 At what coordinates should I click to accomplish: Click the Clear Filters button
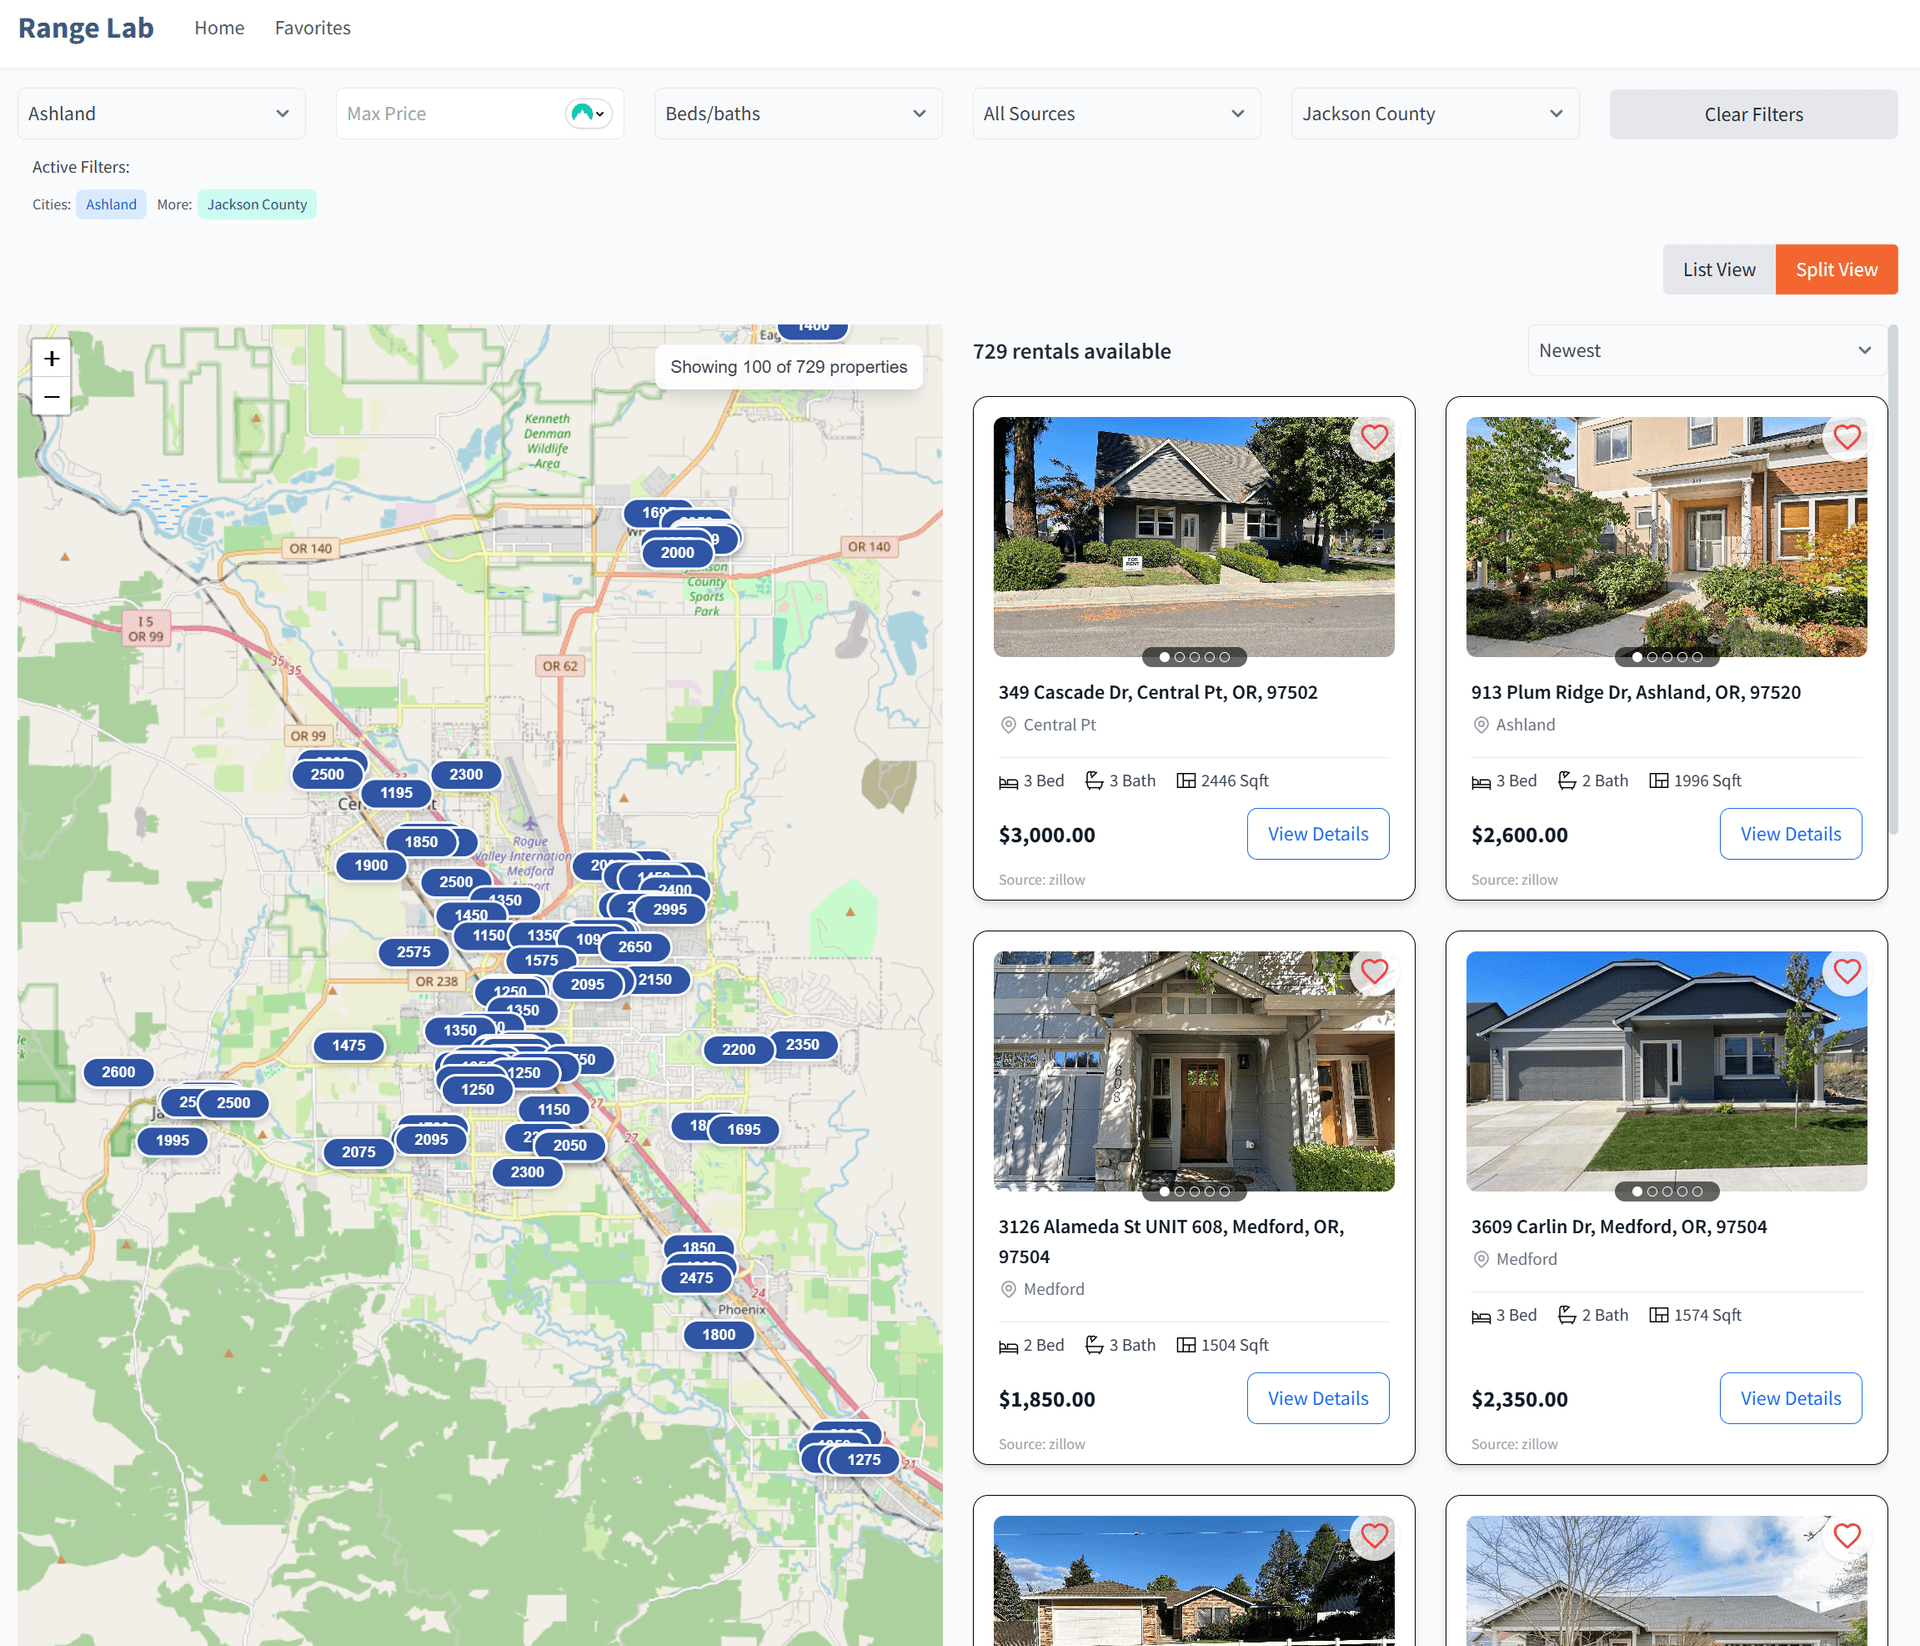[1753, 114]
